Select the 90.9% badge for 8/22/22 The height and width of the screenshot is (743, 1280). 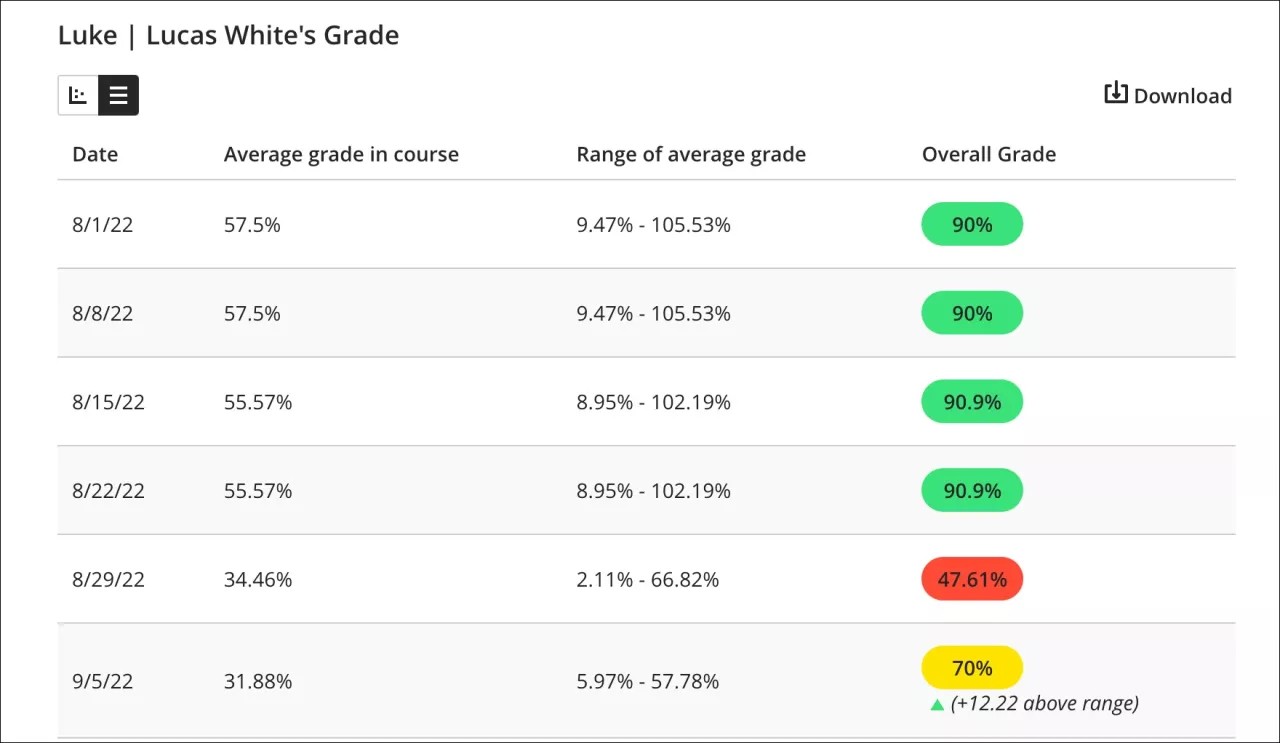point(971,490)
